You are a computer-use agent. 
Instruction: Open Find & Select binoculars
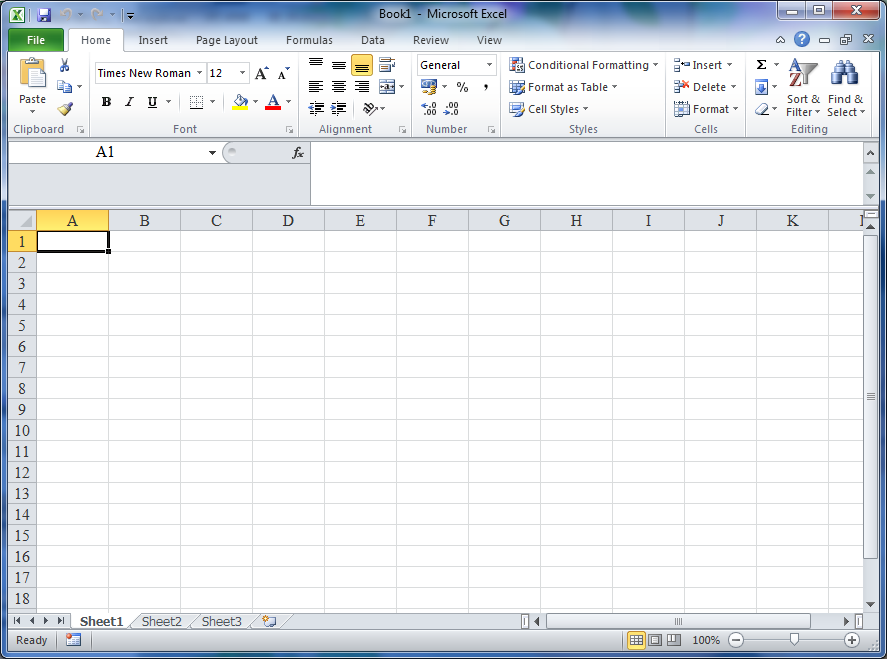coord(845,88)
